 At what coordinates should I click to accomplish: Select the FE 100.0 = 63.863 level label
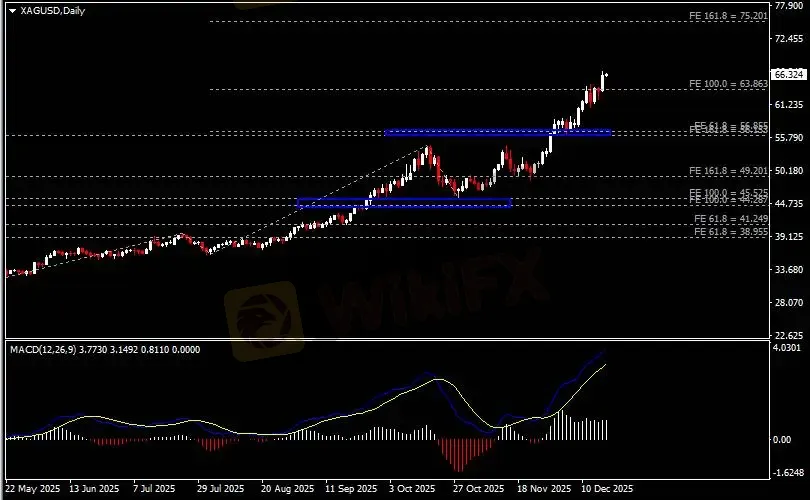tap(728, 83)
